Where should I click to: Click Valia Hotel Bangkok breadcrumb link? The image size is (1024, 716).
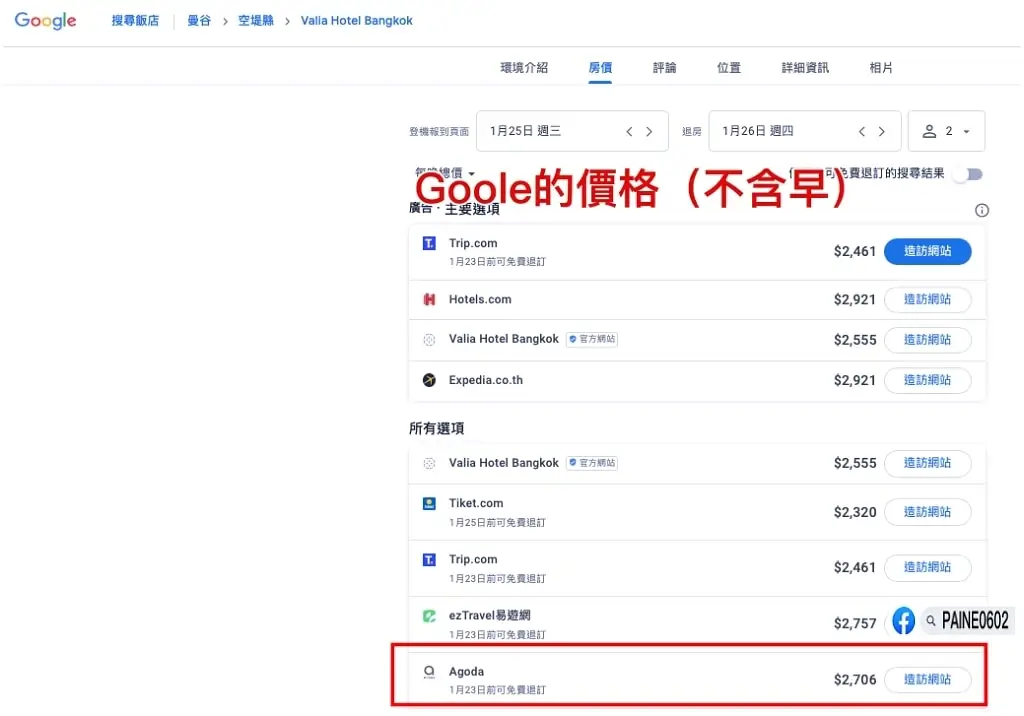click(357, 21)
